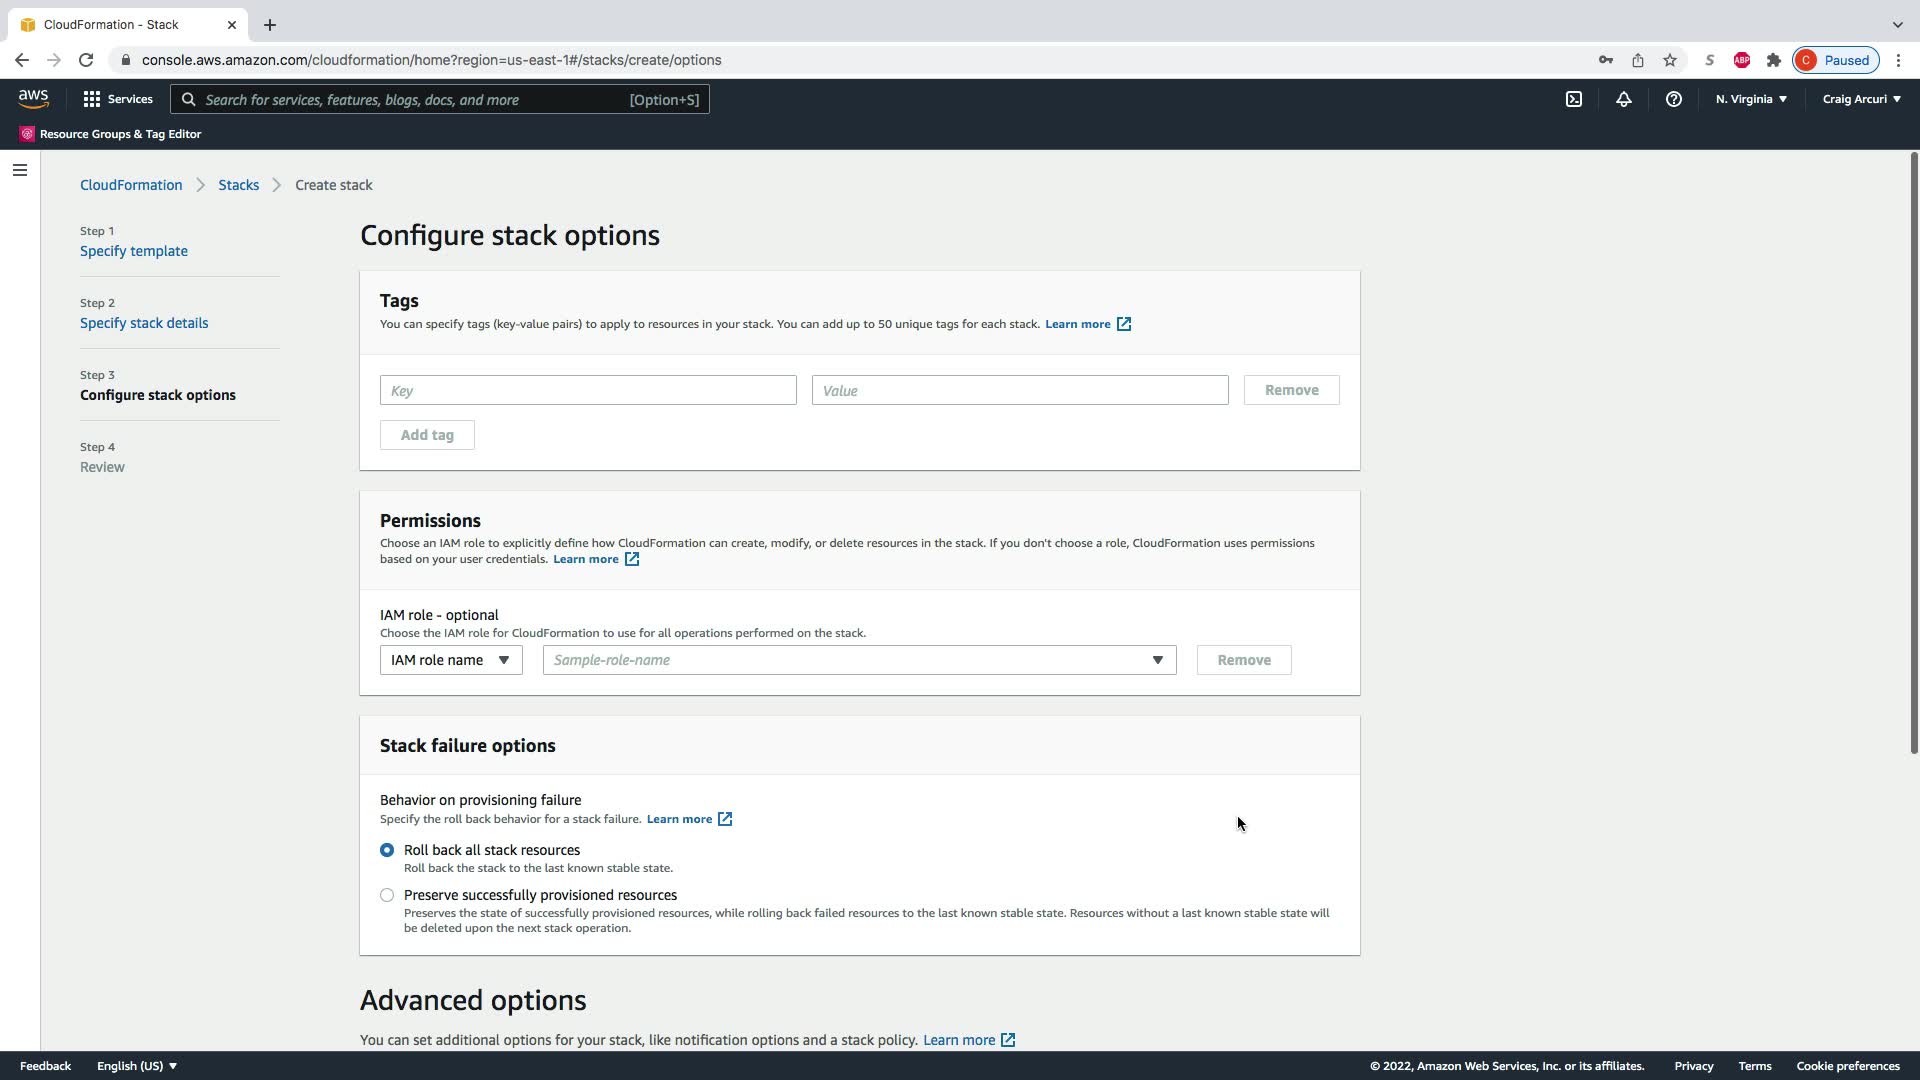Open the AWS CloudShell icon
Screen dimensions: 1920x1080
click(1573, 99)
